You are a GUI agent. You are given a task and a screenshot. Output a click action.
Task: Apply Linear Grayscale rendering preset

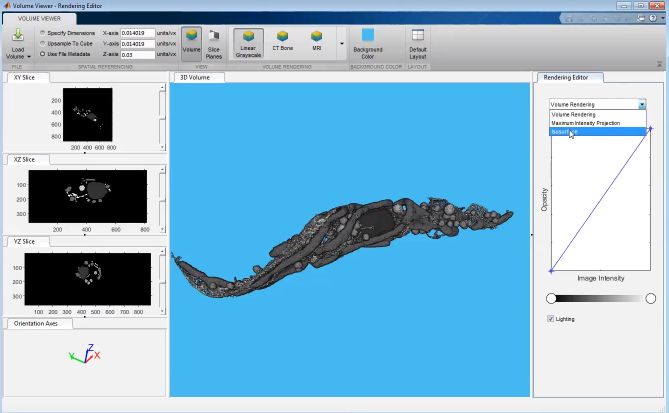tap(248, 43)
